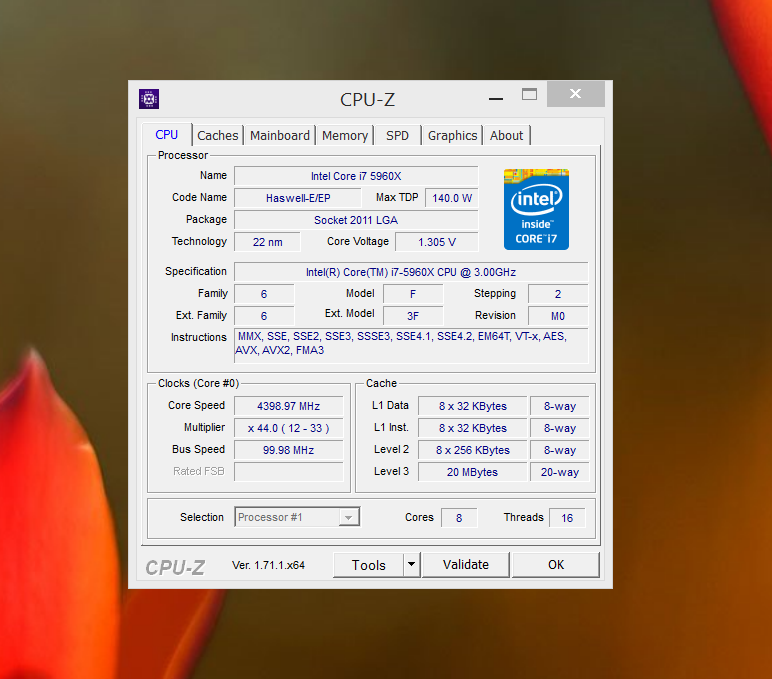Click the version text 'Ver. 1.71.1.x64'
Image resolution: width=772 pixels, height=679 pixels.
click(268, 565)
